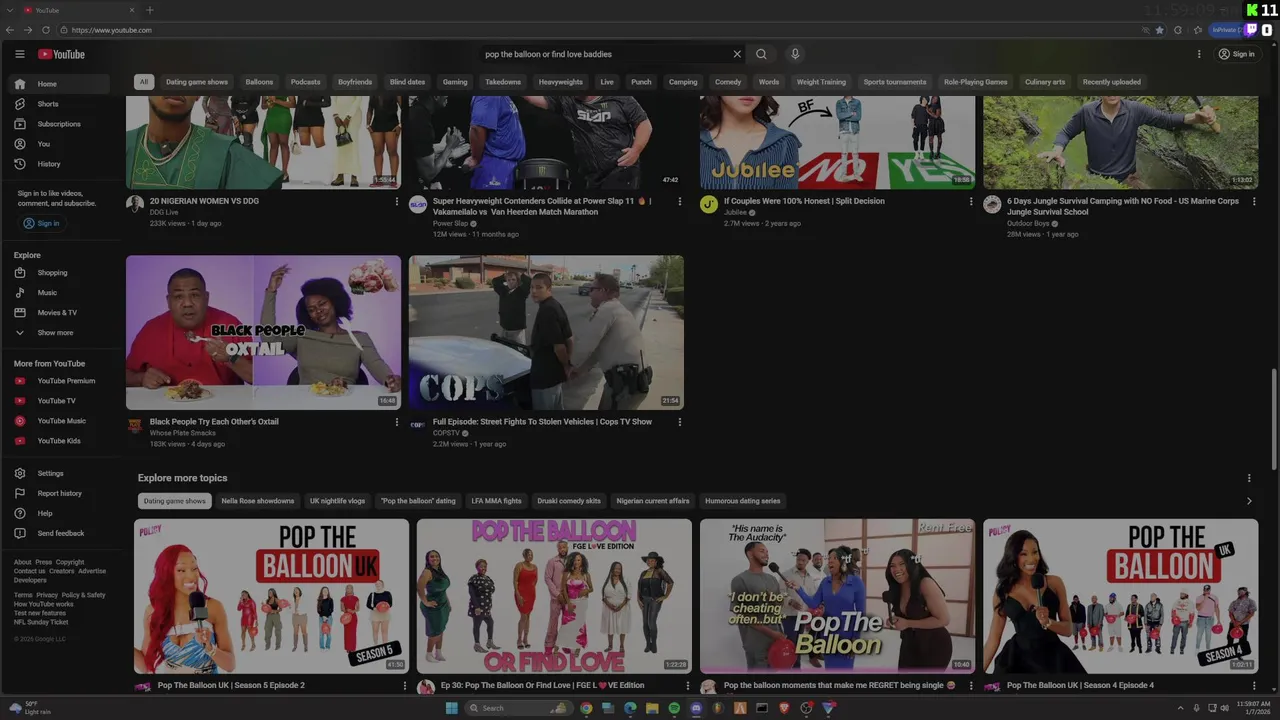Select the Recently uploaded chip
Viewport: 1280px width, 720px height.
(1112, 82)
